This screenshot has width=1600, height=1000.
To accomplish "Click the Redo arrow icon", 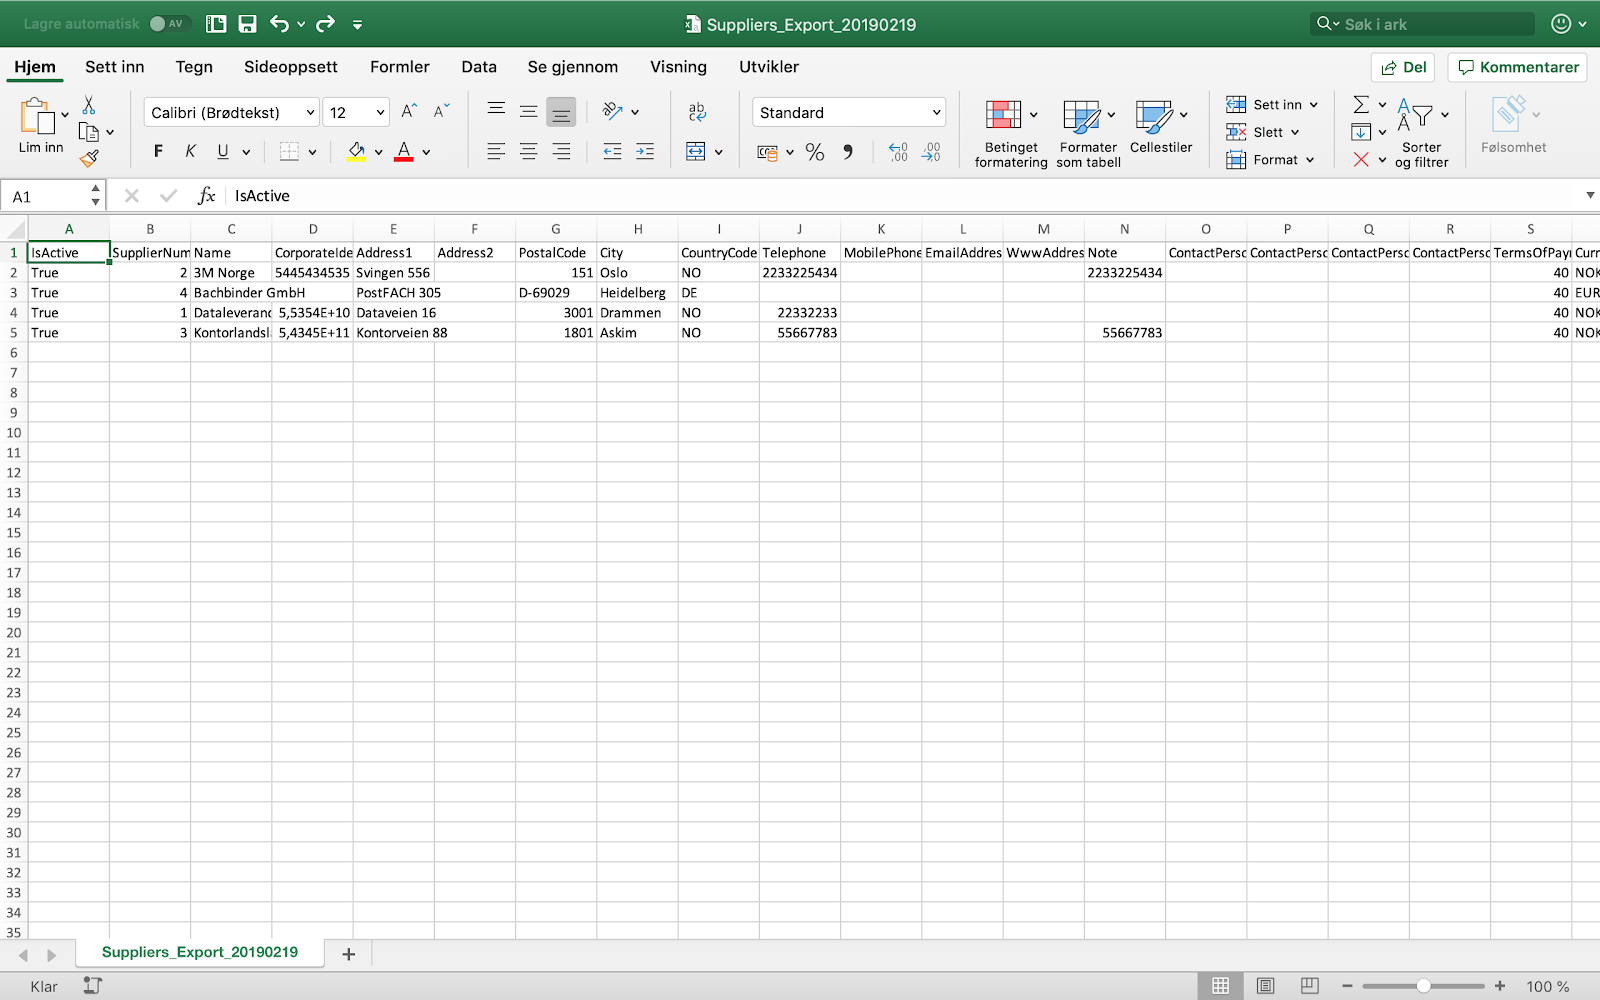I will click(x=325, y=24).
